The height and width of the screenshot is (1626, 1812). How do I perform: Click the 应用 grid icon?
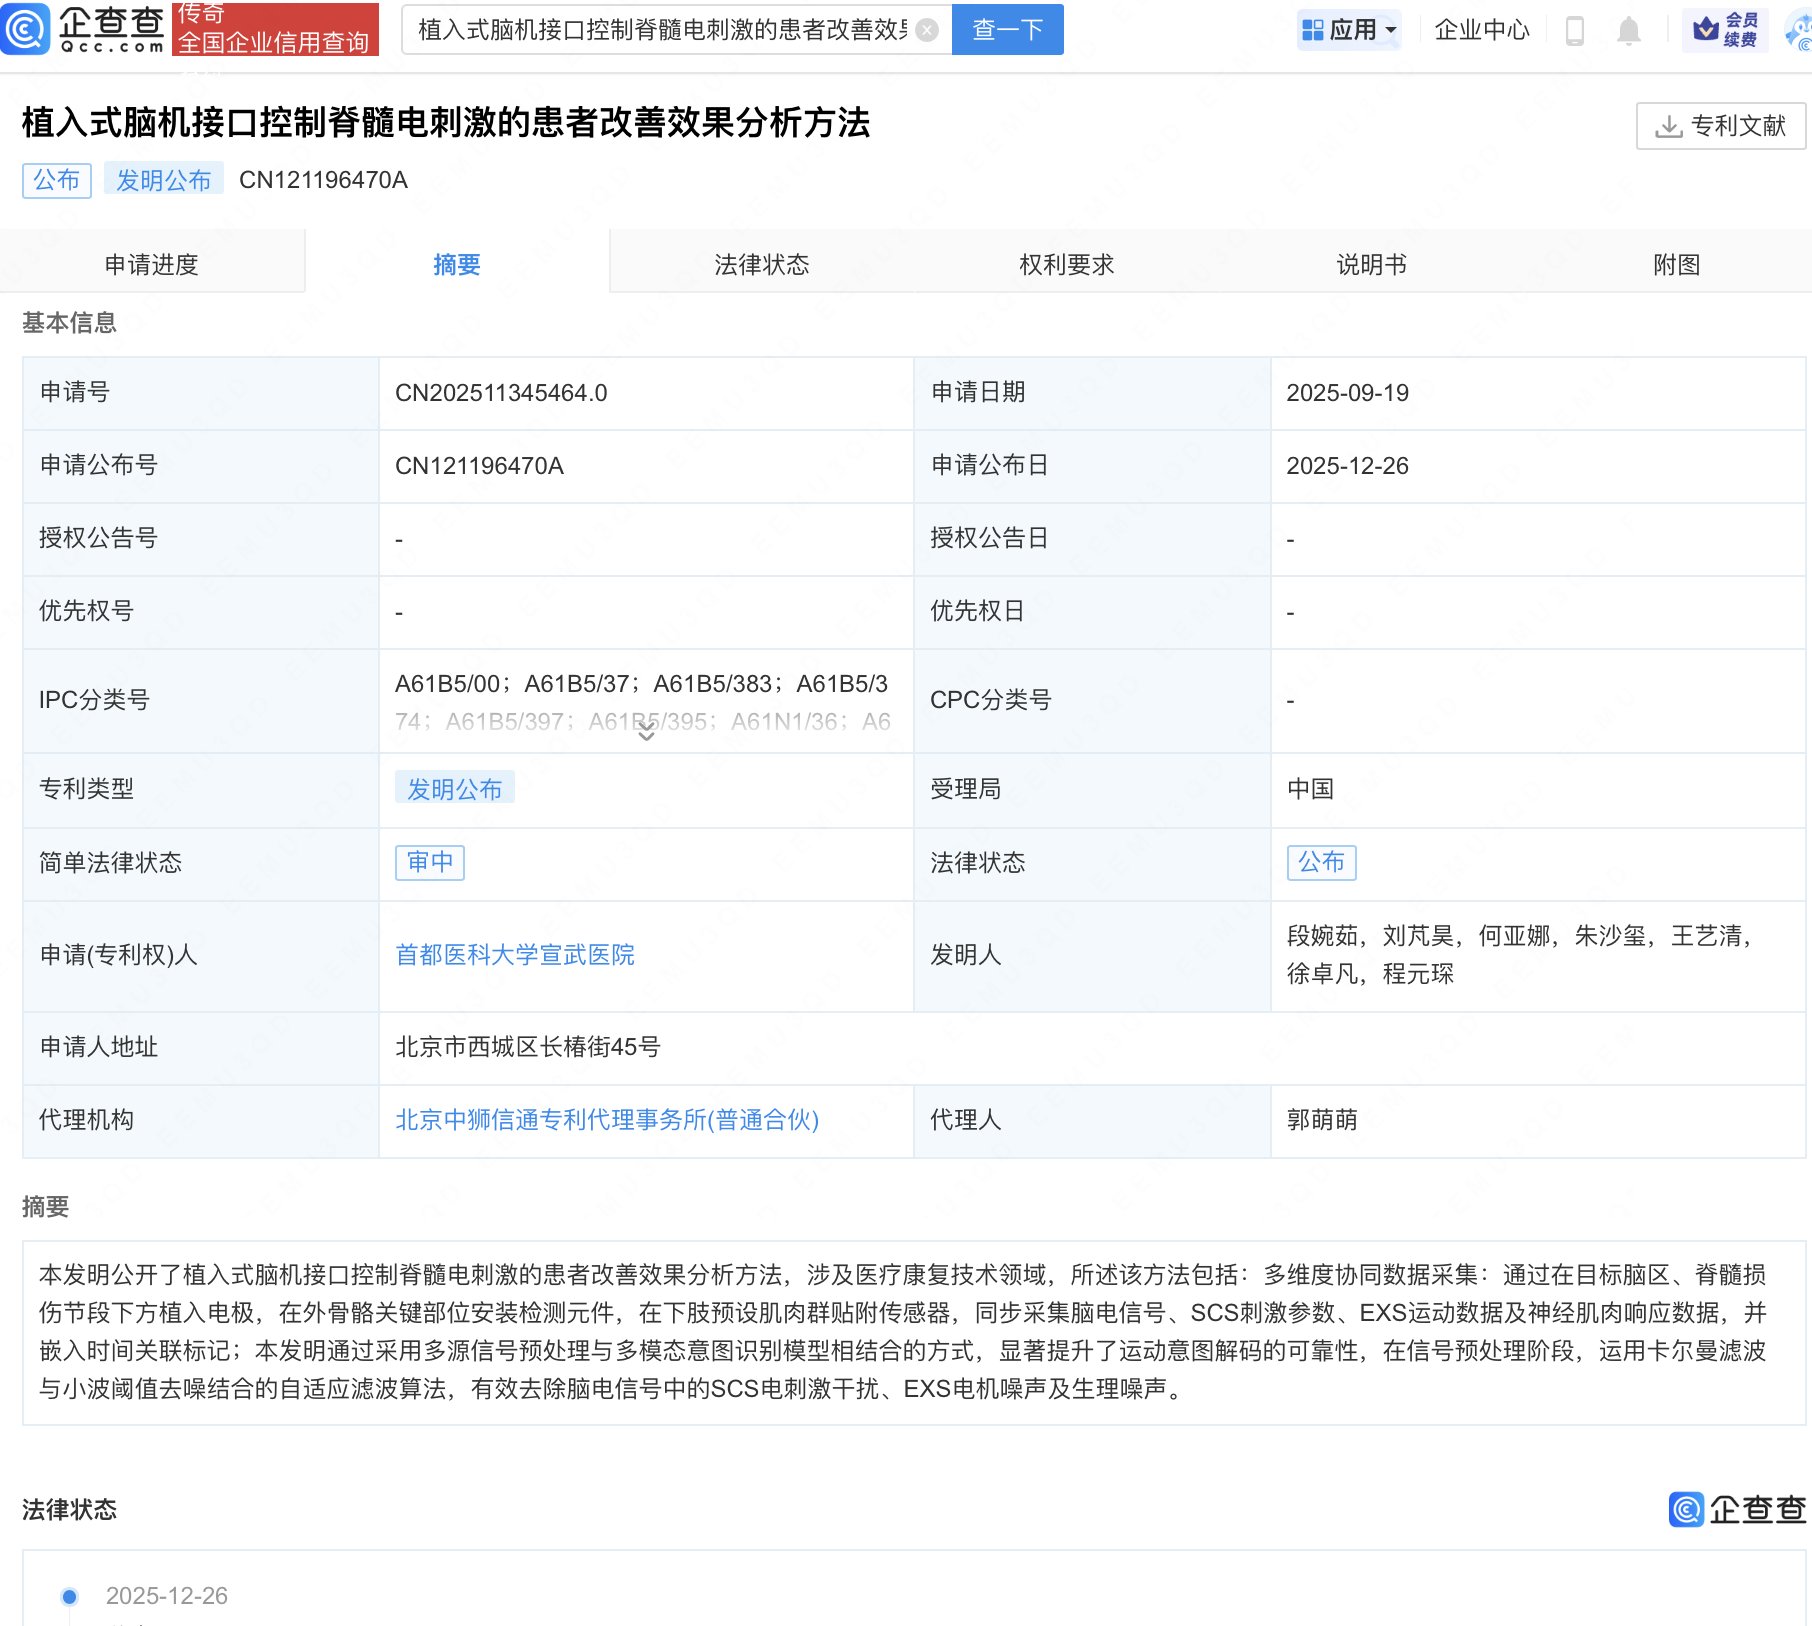(x=1312, y=30)
